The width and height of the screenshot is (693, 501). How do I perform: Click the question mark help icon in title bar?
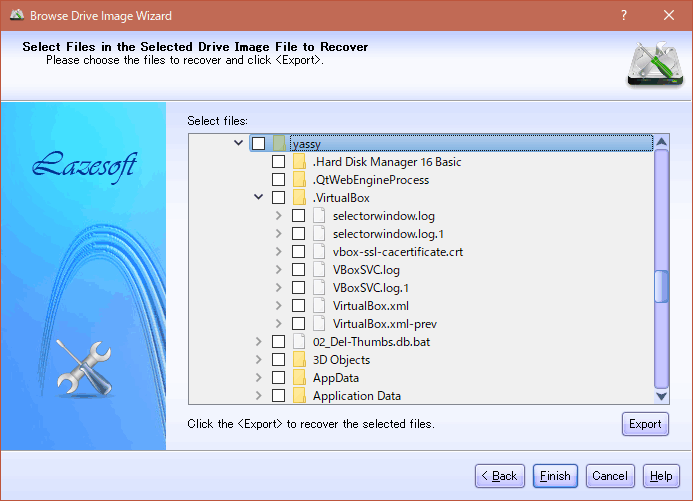[x=624, y=15]
